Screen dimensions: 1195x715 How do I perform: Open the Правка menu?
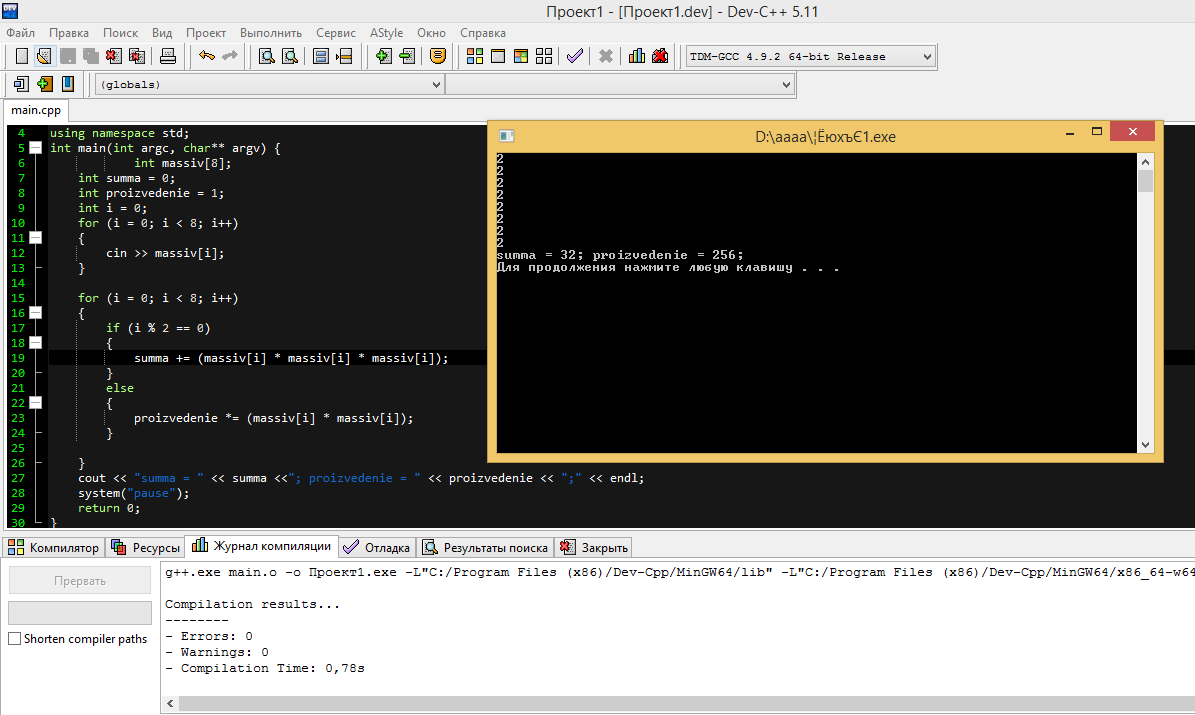tap(69, 33)
